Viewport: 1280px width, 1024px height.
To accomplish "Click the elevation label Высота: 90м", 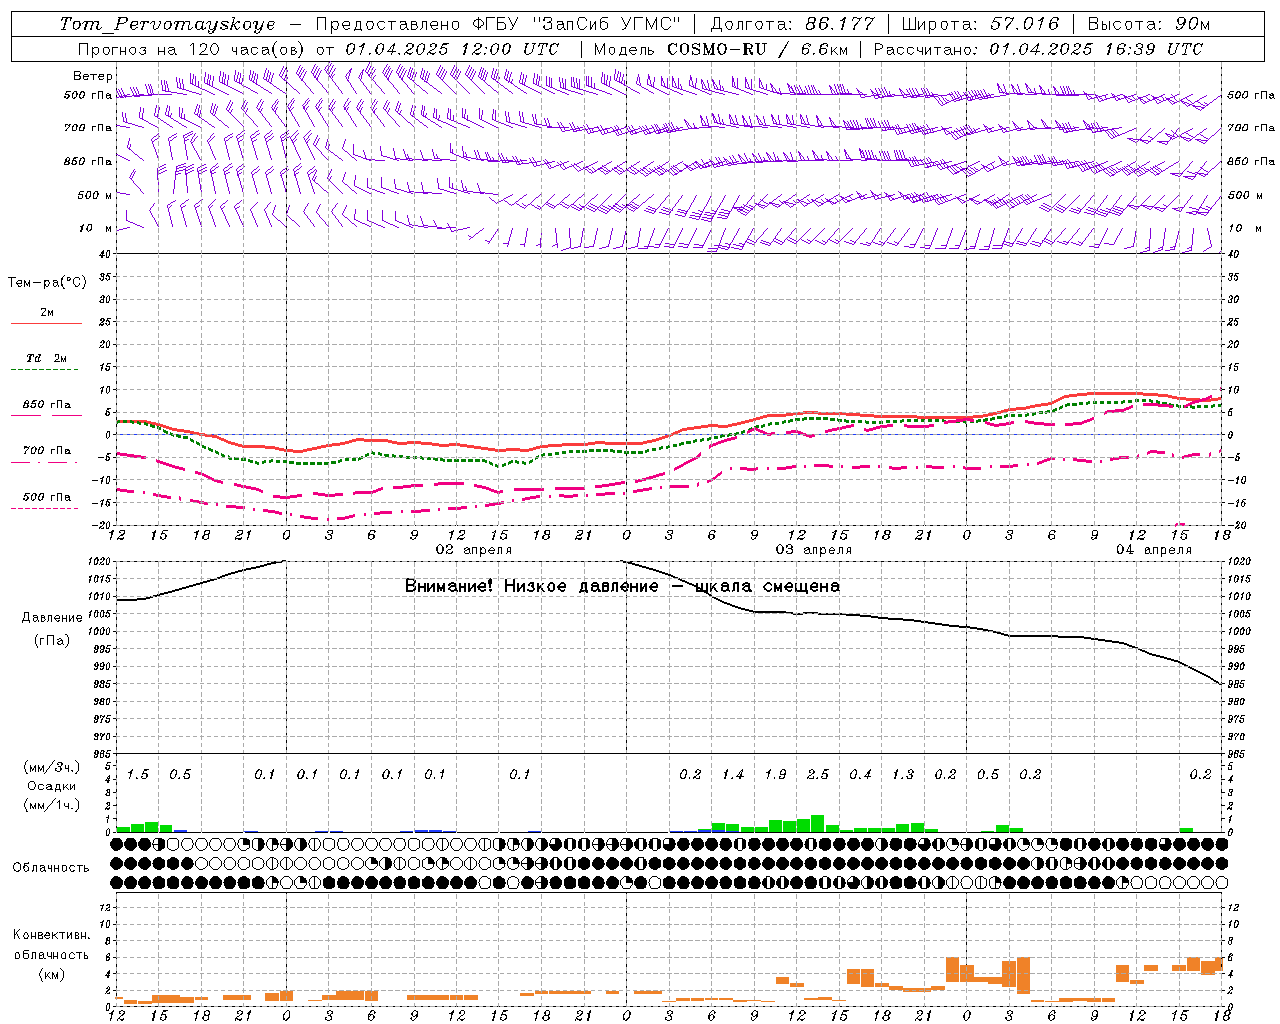I will (x=1148, y=24).
